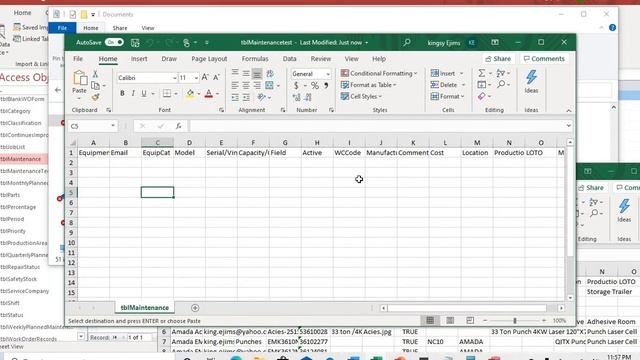Click the Comma Style icon
Image resolution: width=640 pixels, height=360 pixels.
pos(326,85)
